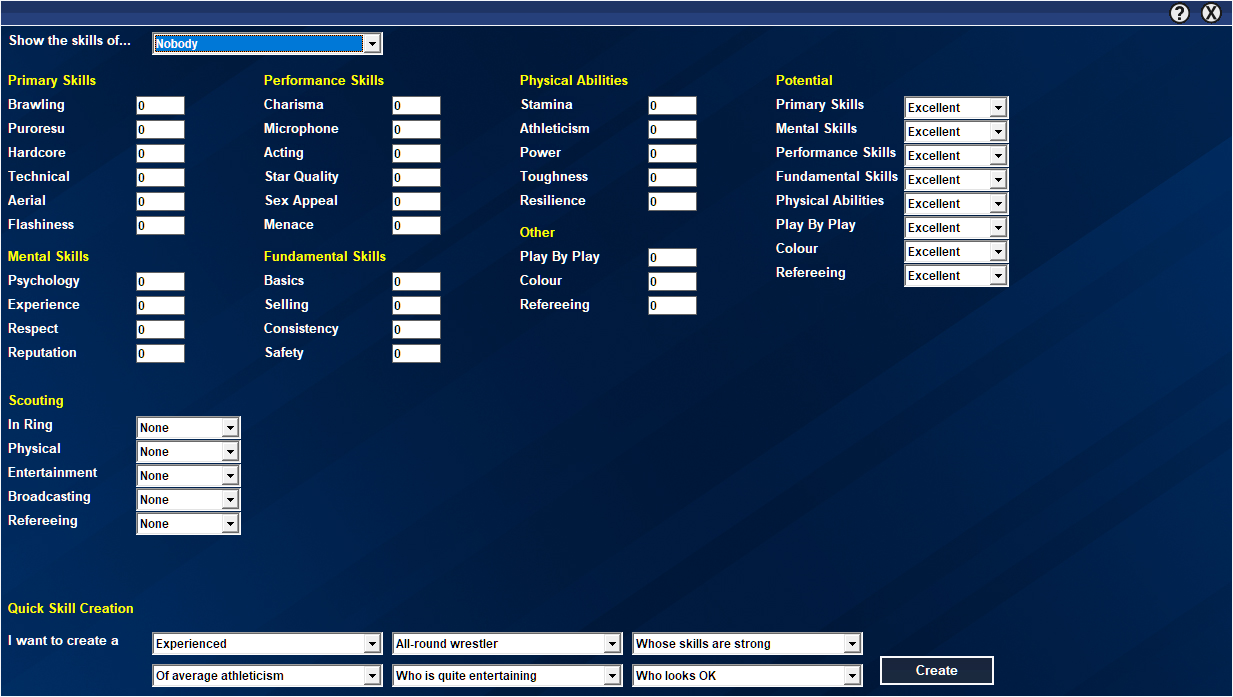Screen dimensions: 1233x697
Task: Expand the 'All-round wrestler' dropdown
Action: [x=507, y=644]
